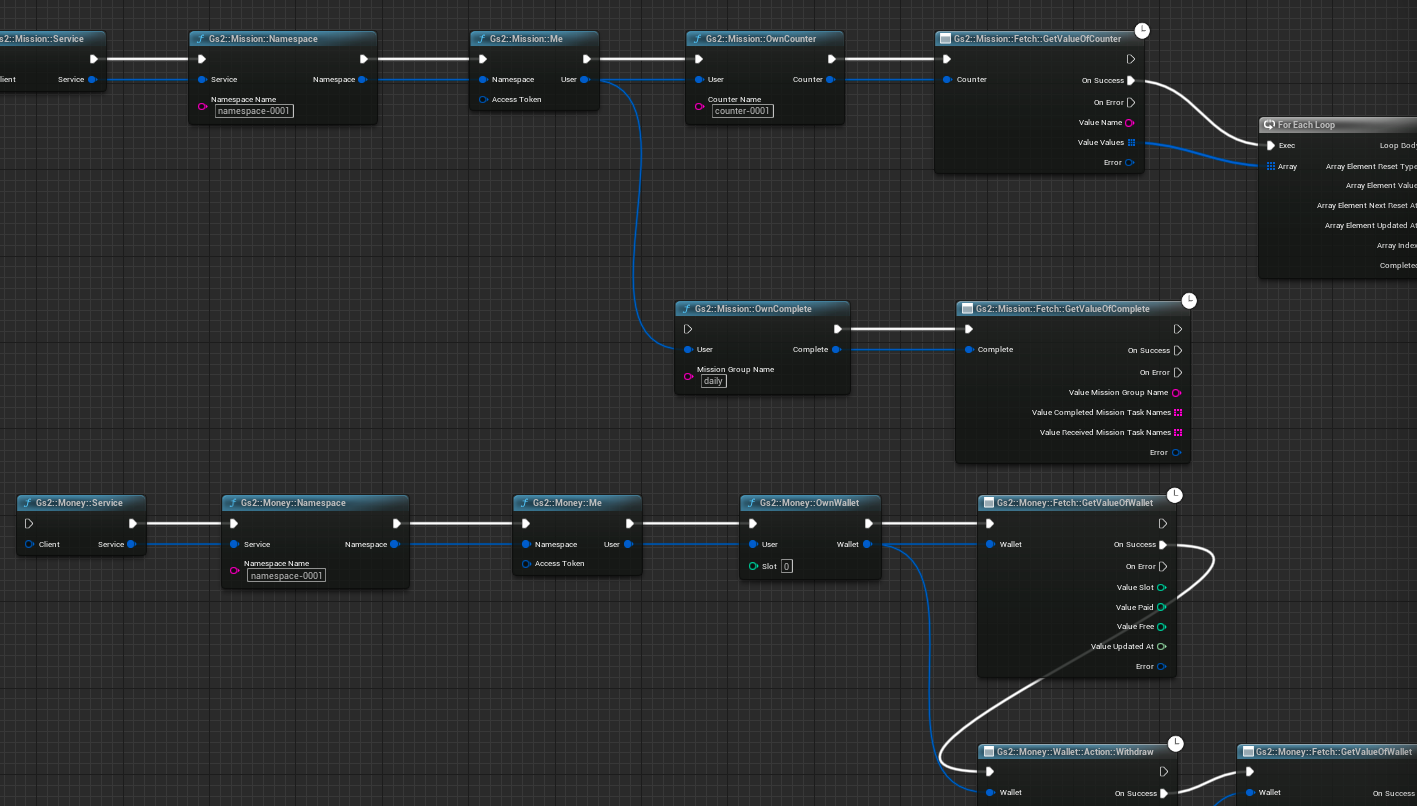The width and height of the screenshot is (1417, 806).
Task: Select Gs2::Money::Wallet::Action::Withdraw node header
Action: (x=1077, y=751)
